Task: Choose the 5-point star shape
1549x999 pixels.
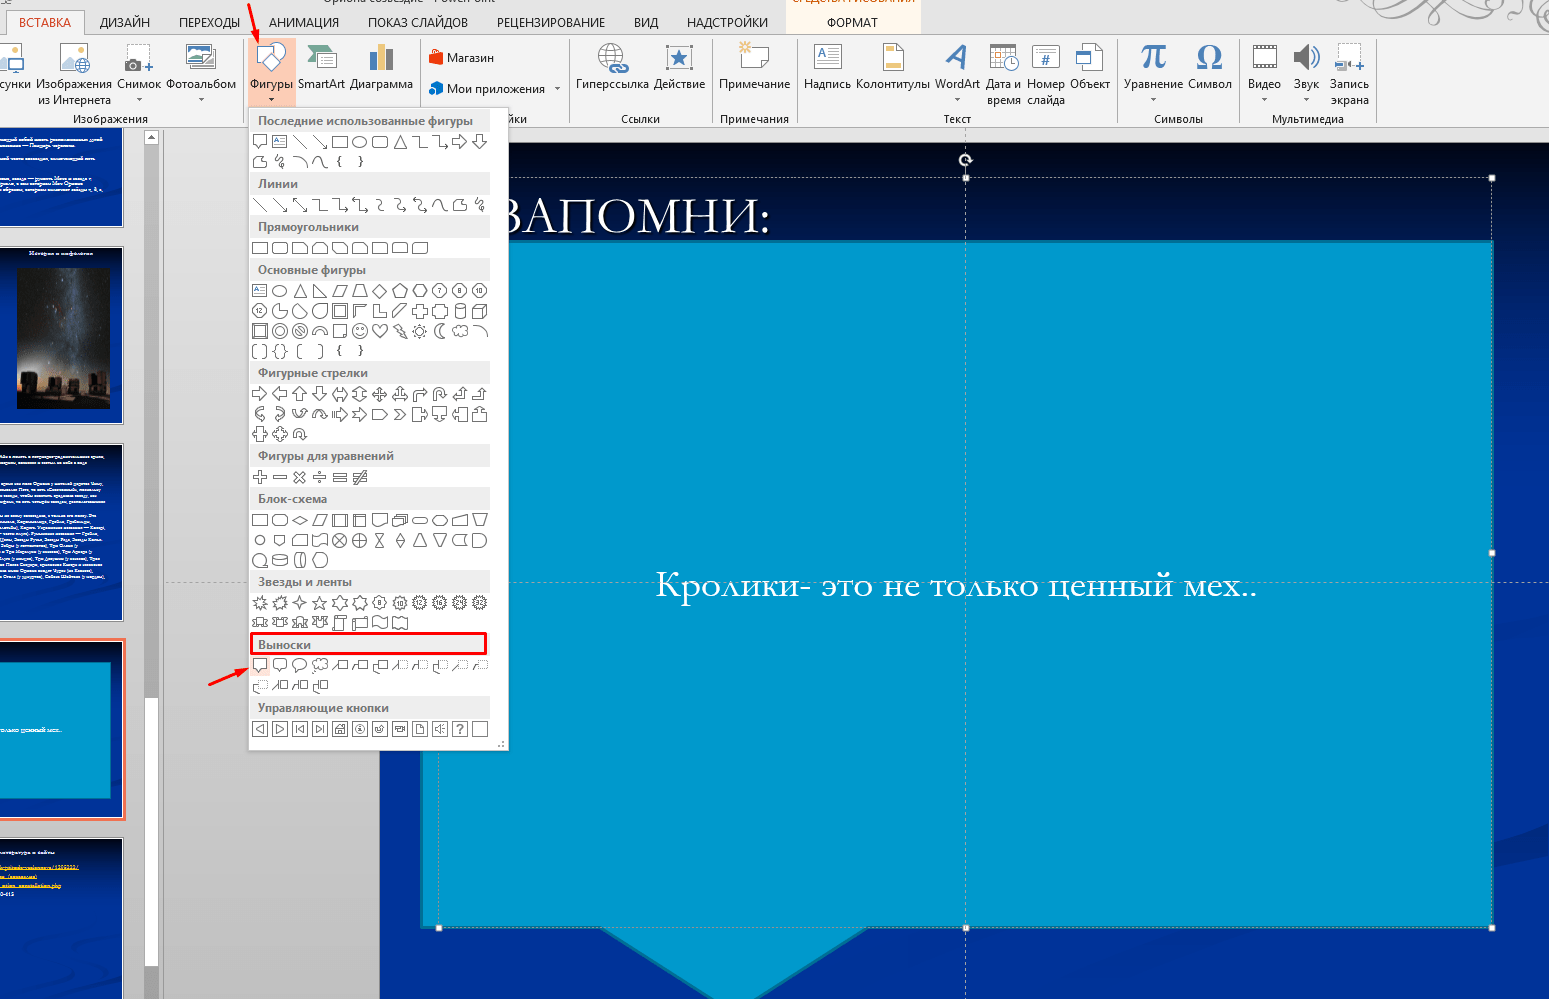Action: [320, 603]
